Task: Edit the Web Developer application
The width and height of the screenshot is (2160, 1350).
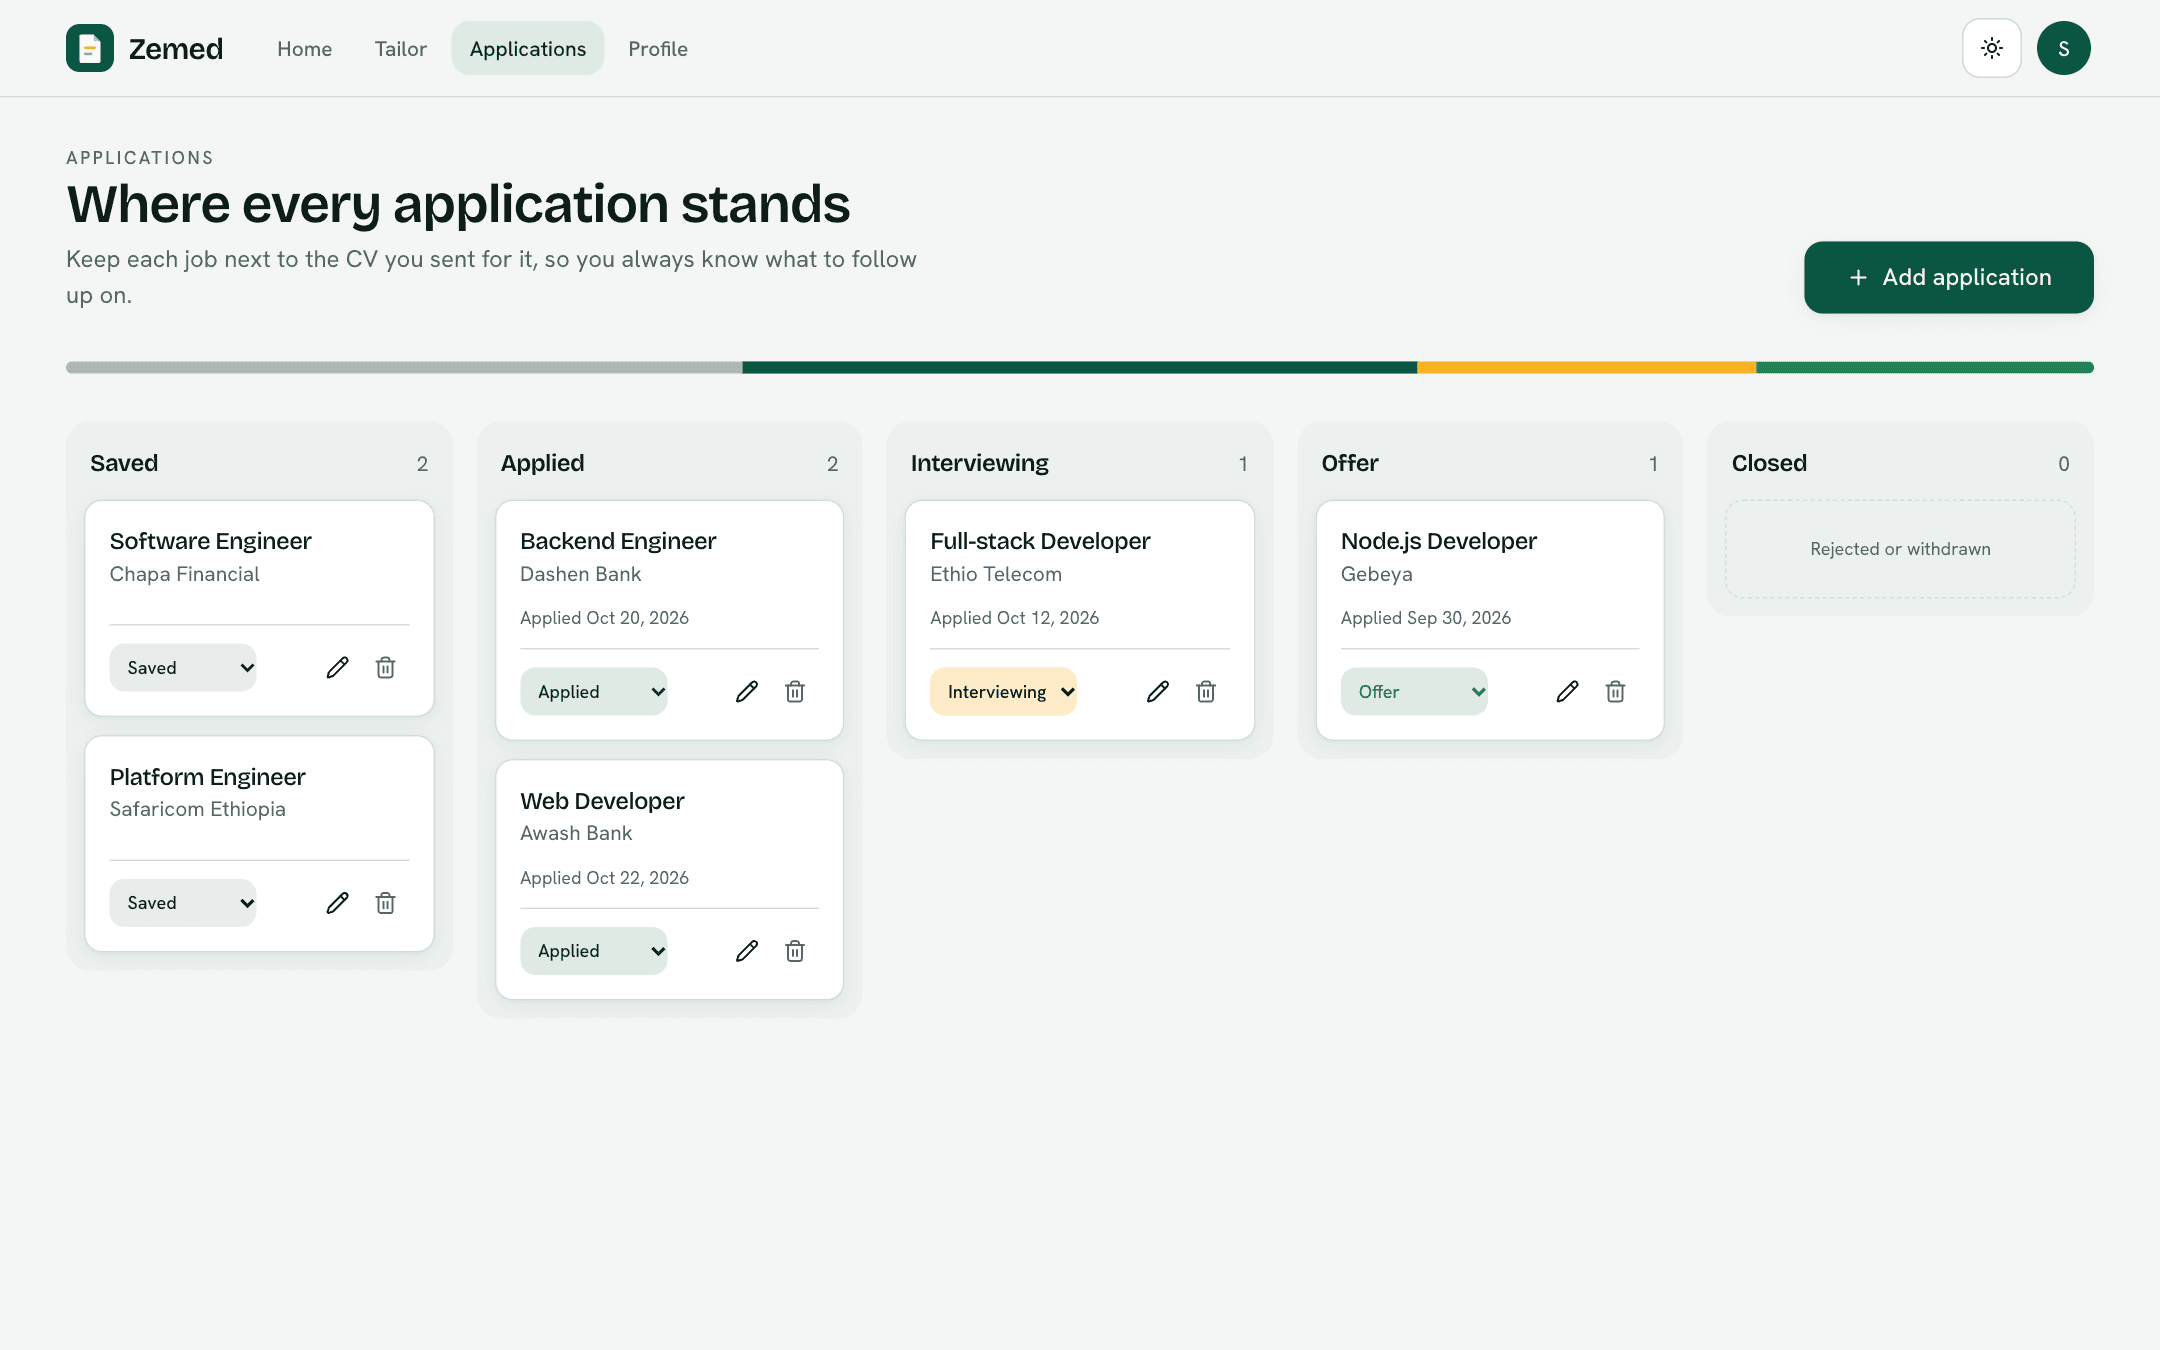Action: [x=747, y=951]
